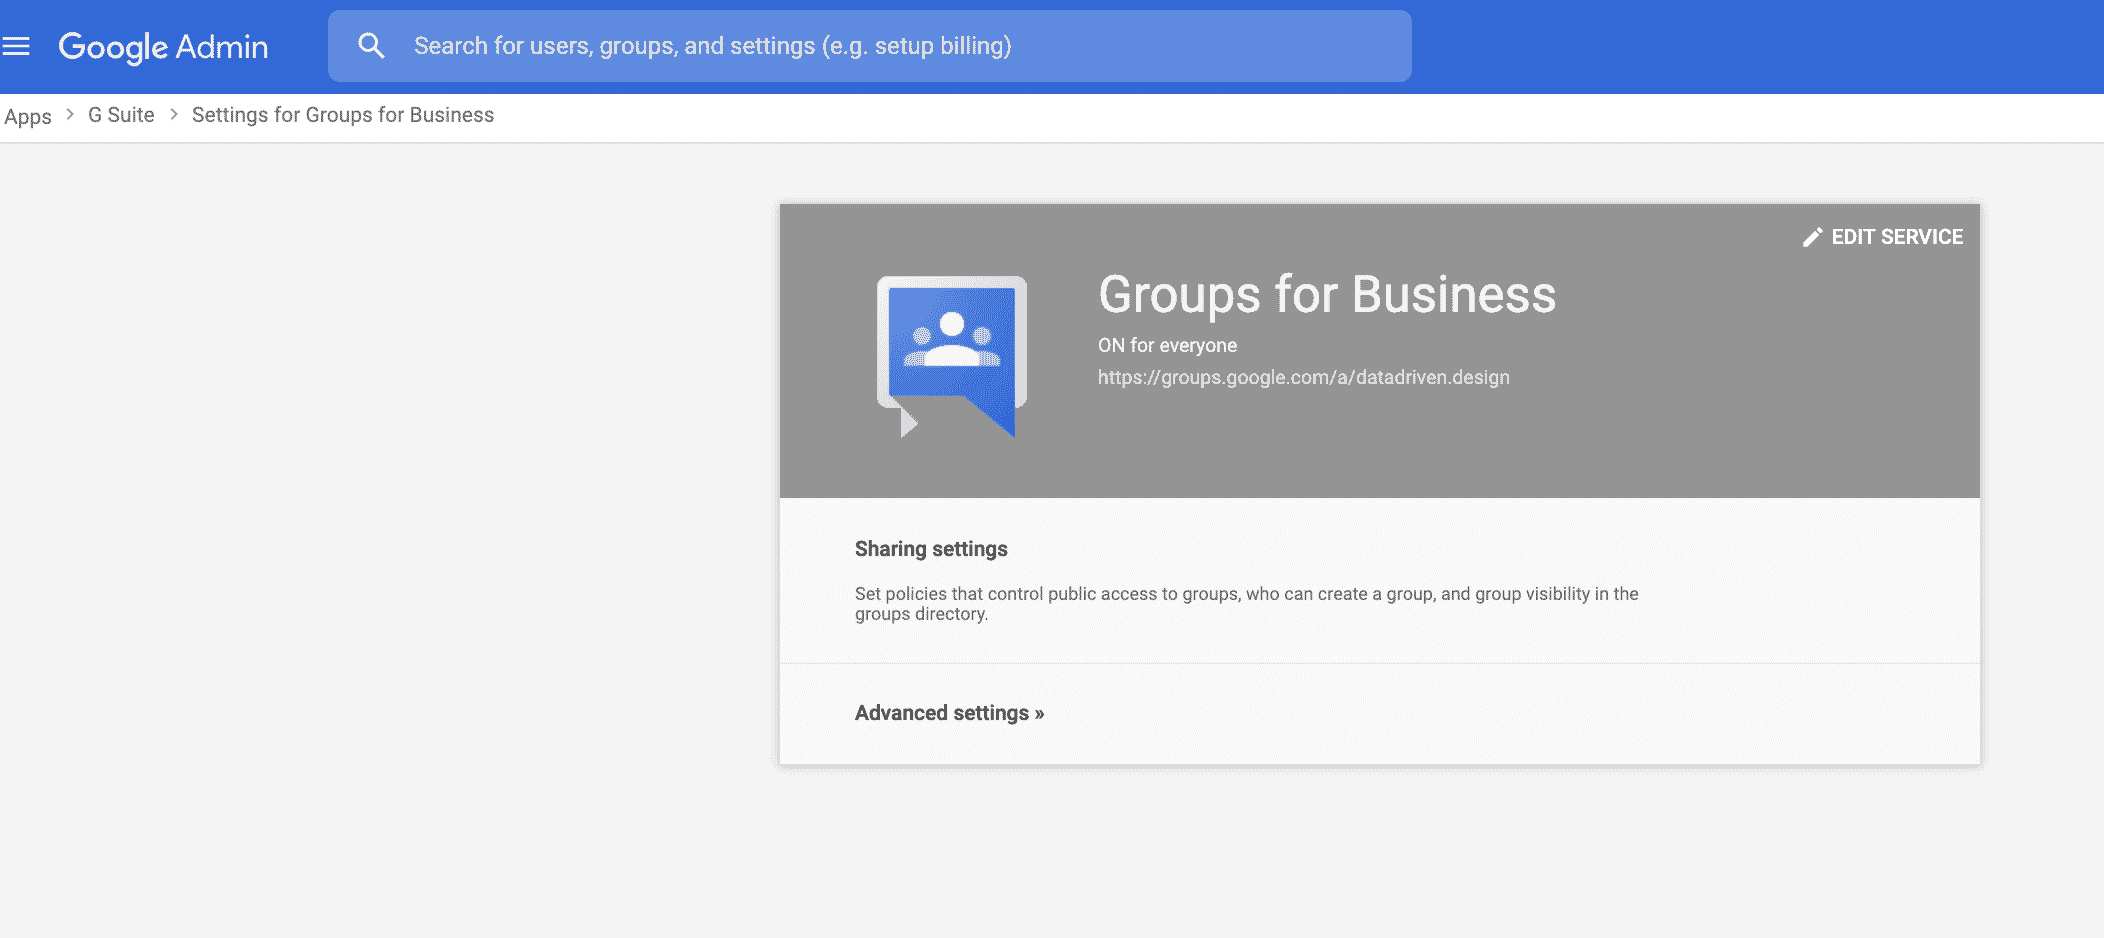This screenshot has width=2104, height=938.
Task: Click the Settings for Groups for Business breadcrumb
Action: [343, 115]
